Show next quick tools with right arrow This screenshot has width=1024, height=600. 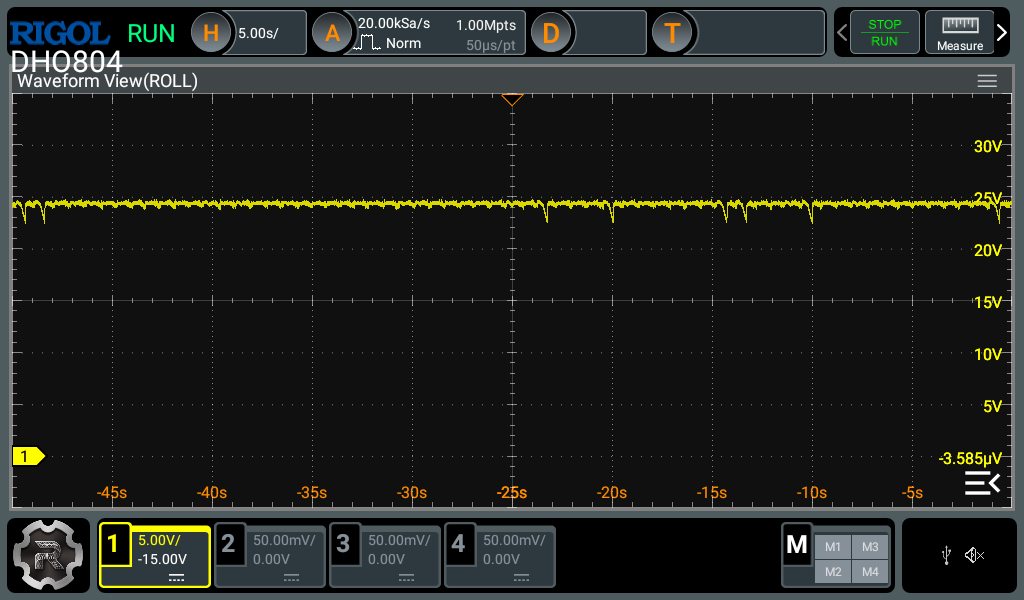1002,33
